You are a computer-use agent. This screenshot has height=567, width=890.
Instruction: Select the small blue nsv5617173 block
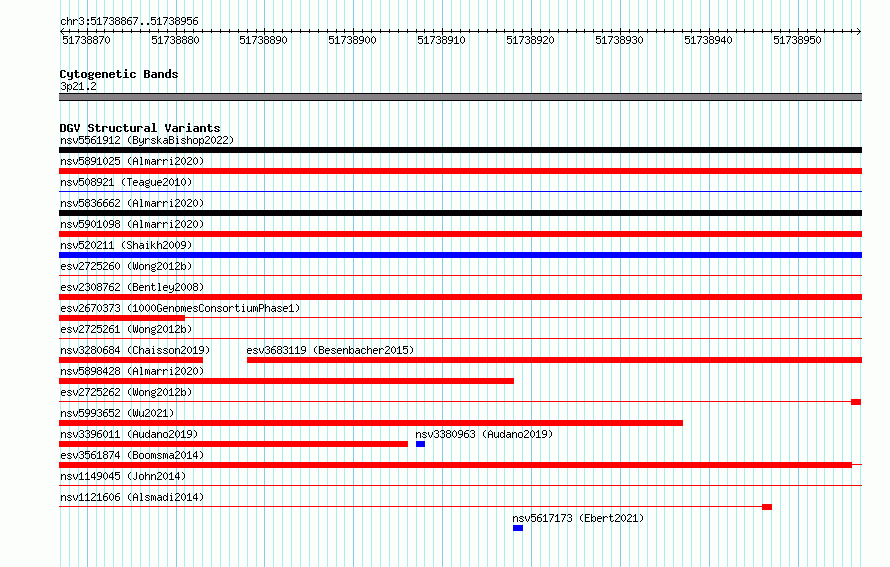pyautogui.click(x=518, y=528)
